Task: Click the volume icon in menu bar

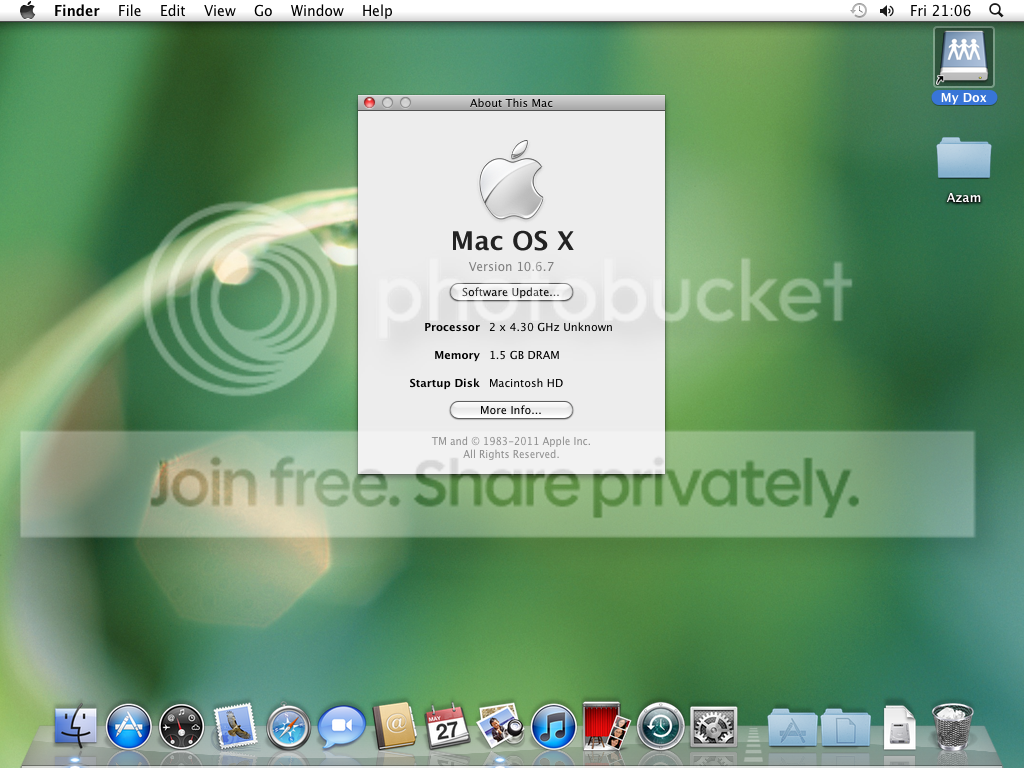Action: (x=887, y=10)
